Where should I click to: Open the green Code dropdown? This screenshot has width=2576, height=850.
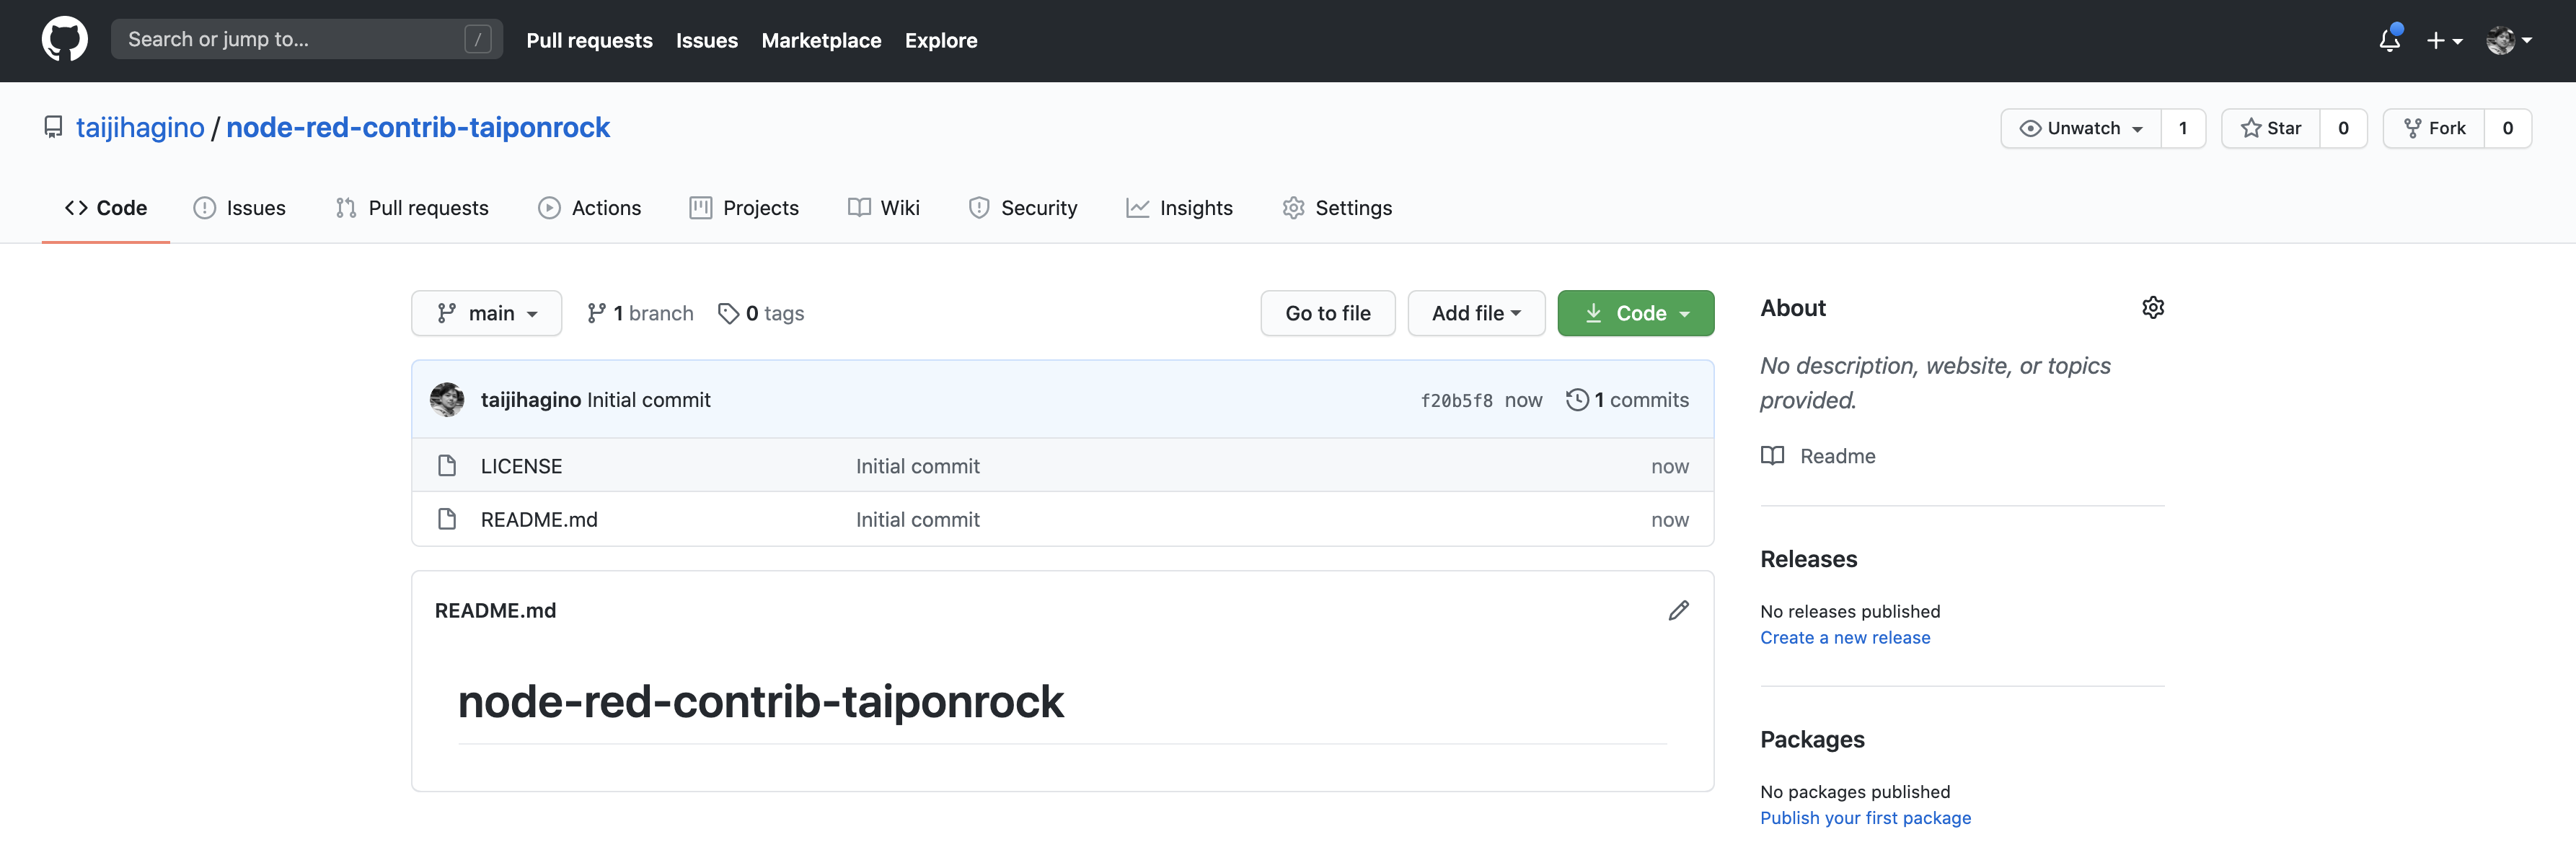(1635, 314)
